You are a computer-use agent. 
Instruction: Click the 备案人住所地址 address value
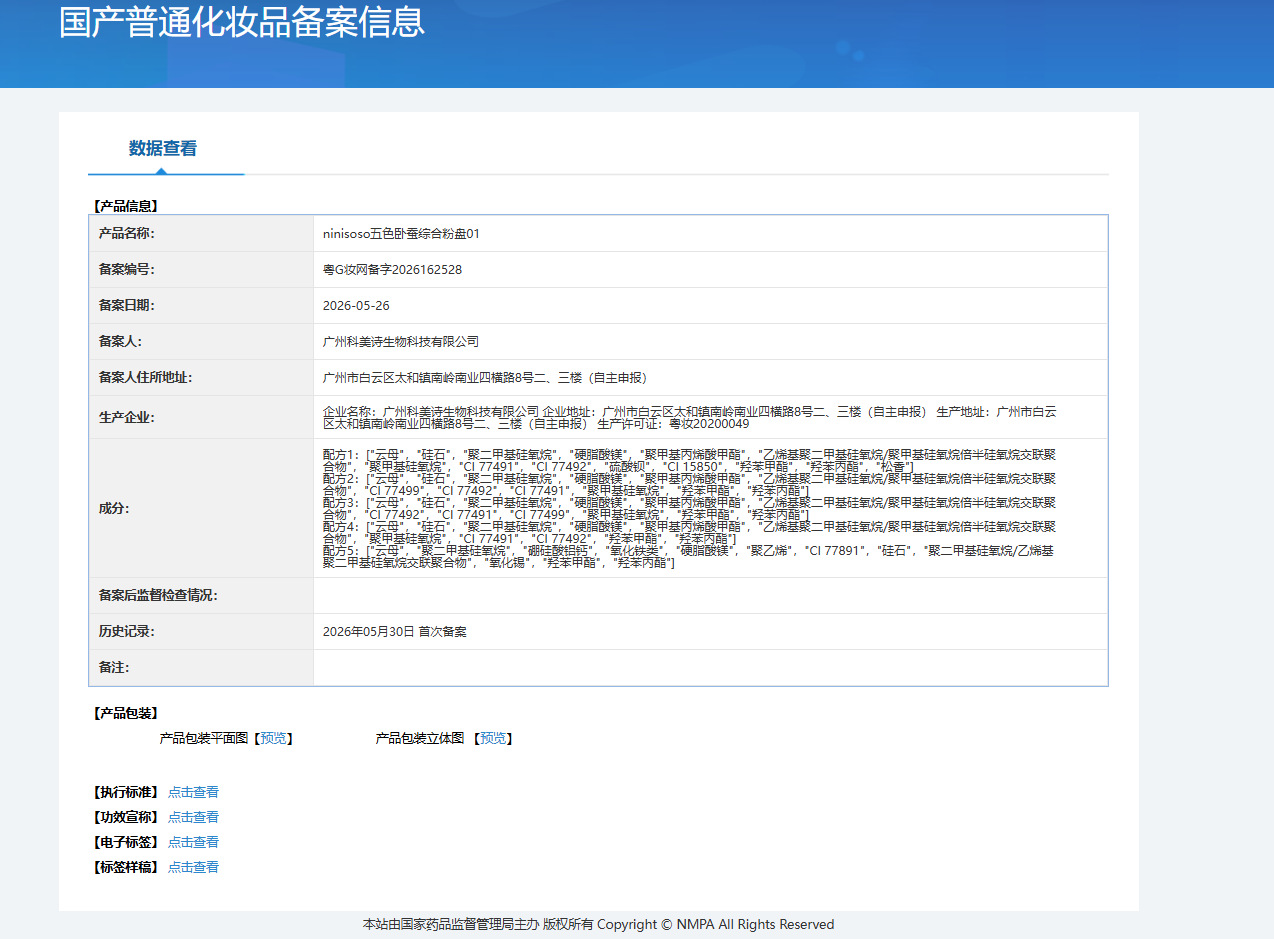pyautogui.click(x=485, y=378)
